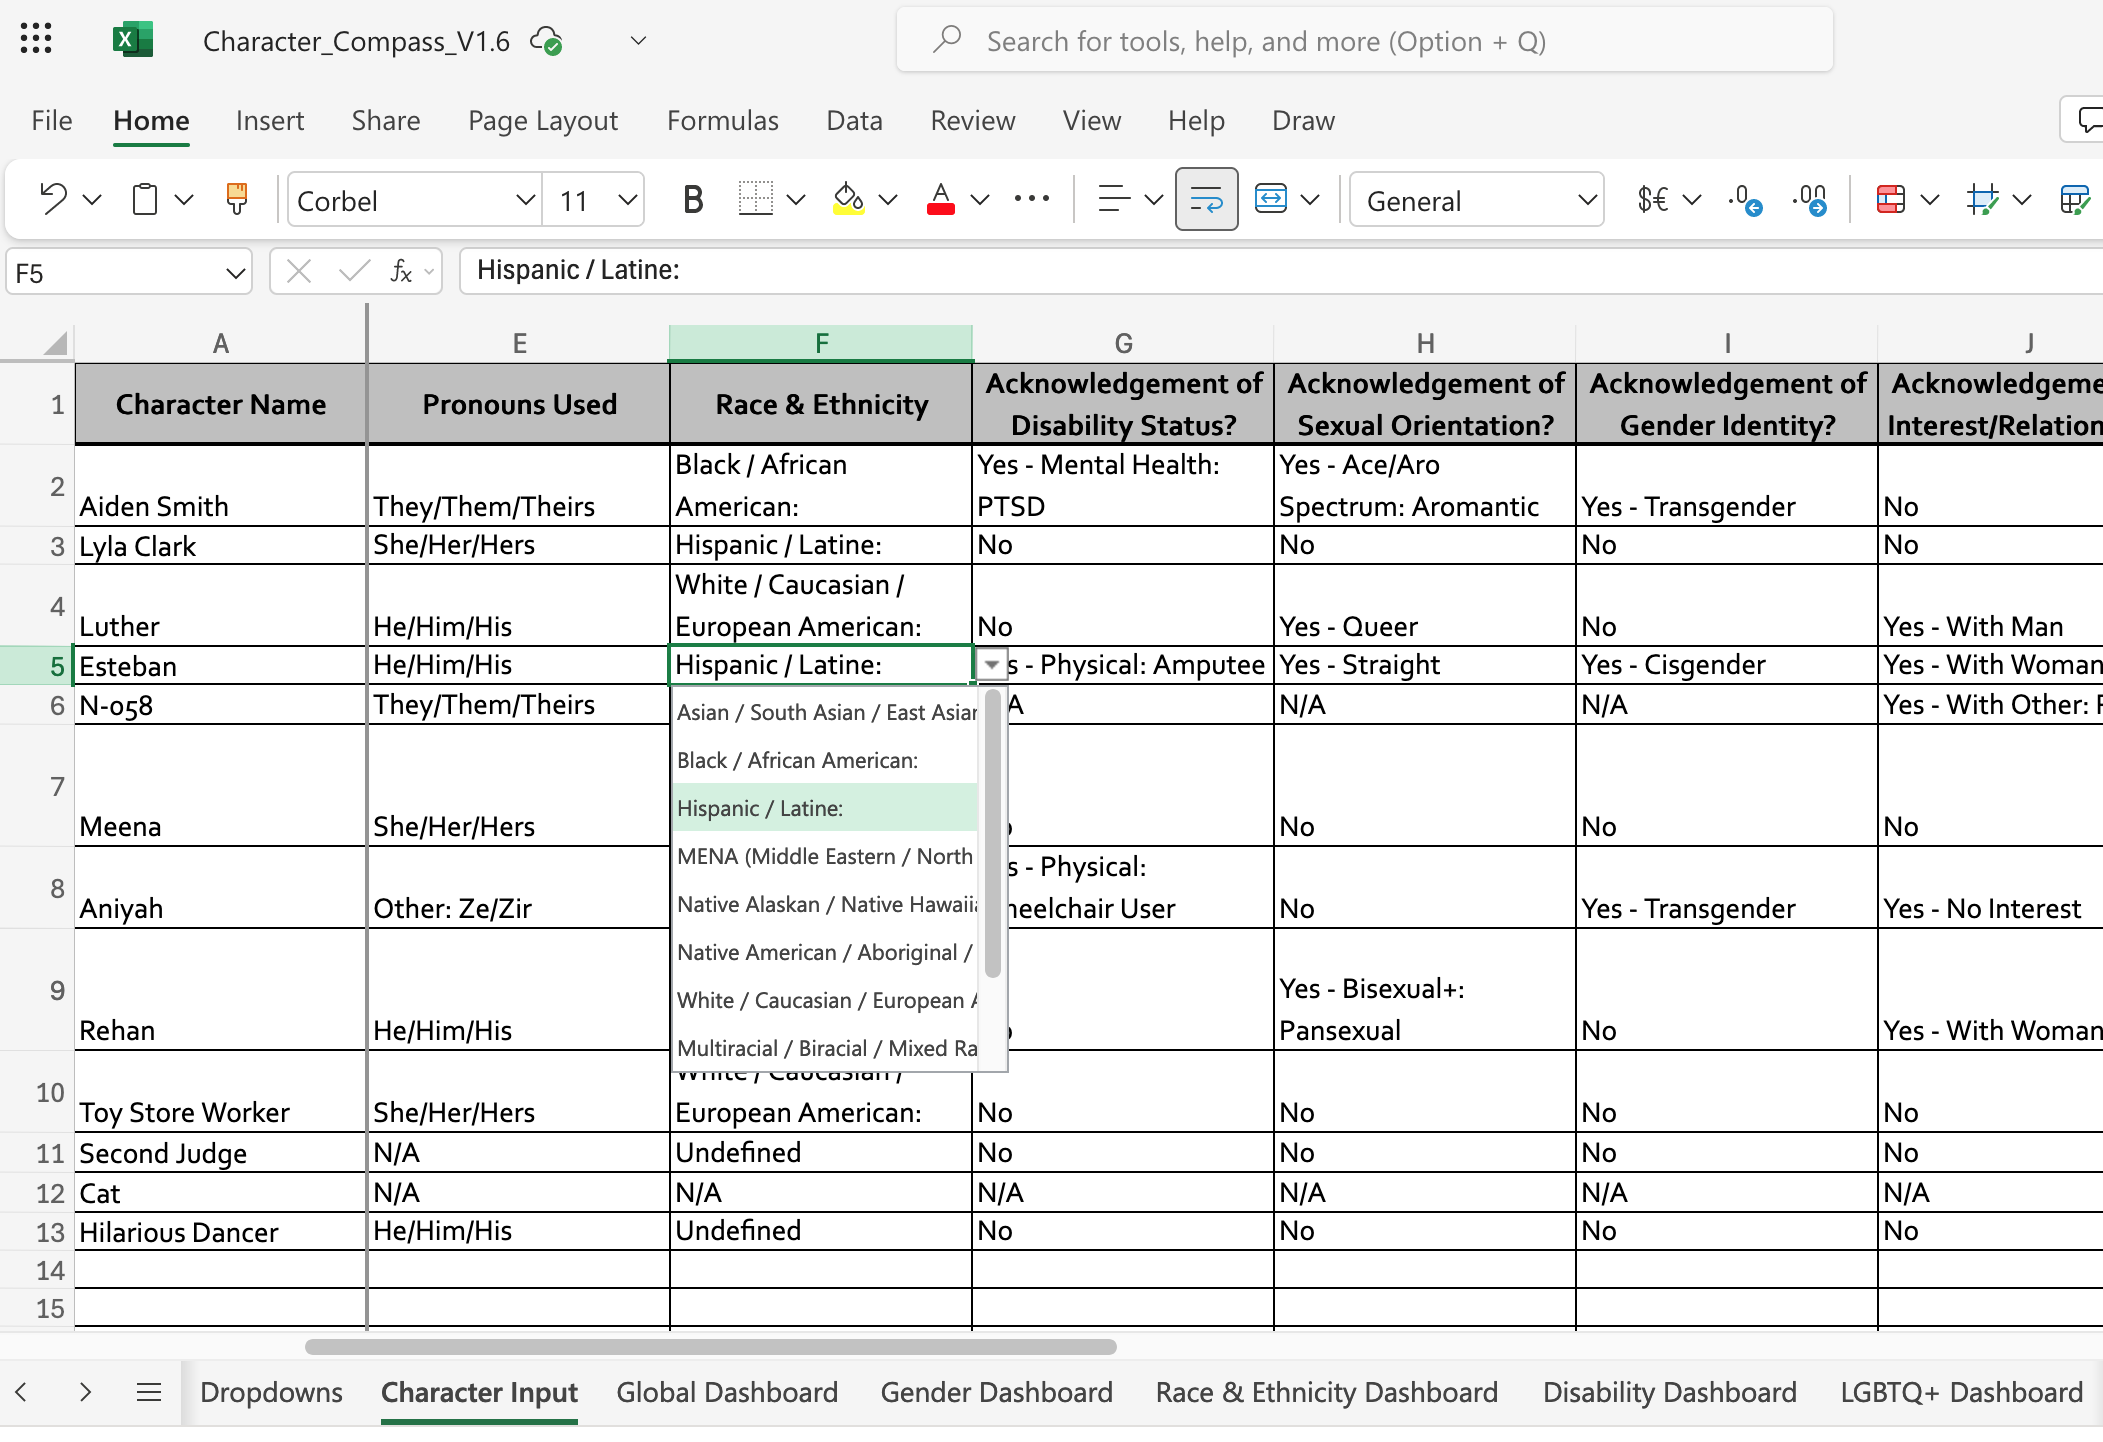2103x1442 pixels.
Task: Select the Format Painter tool
Action: pos(237,199)
